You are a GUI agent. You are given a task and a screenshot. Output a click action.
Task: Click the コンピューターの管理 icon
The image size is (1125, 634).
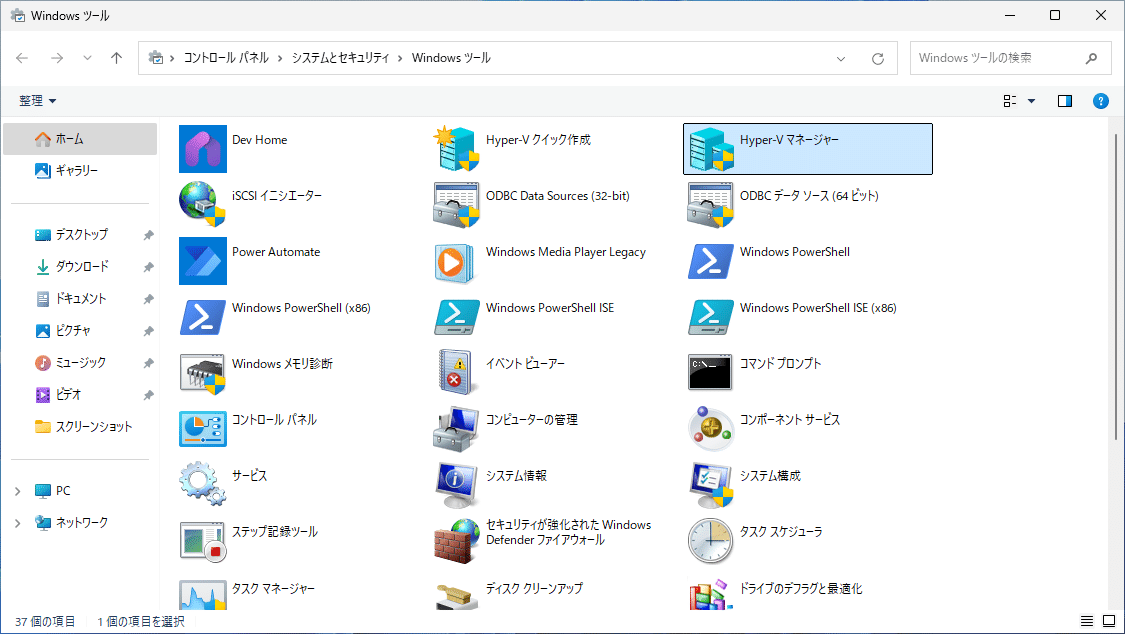coord(456,428)
